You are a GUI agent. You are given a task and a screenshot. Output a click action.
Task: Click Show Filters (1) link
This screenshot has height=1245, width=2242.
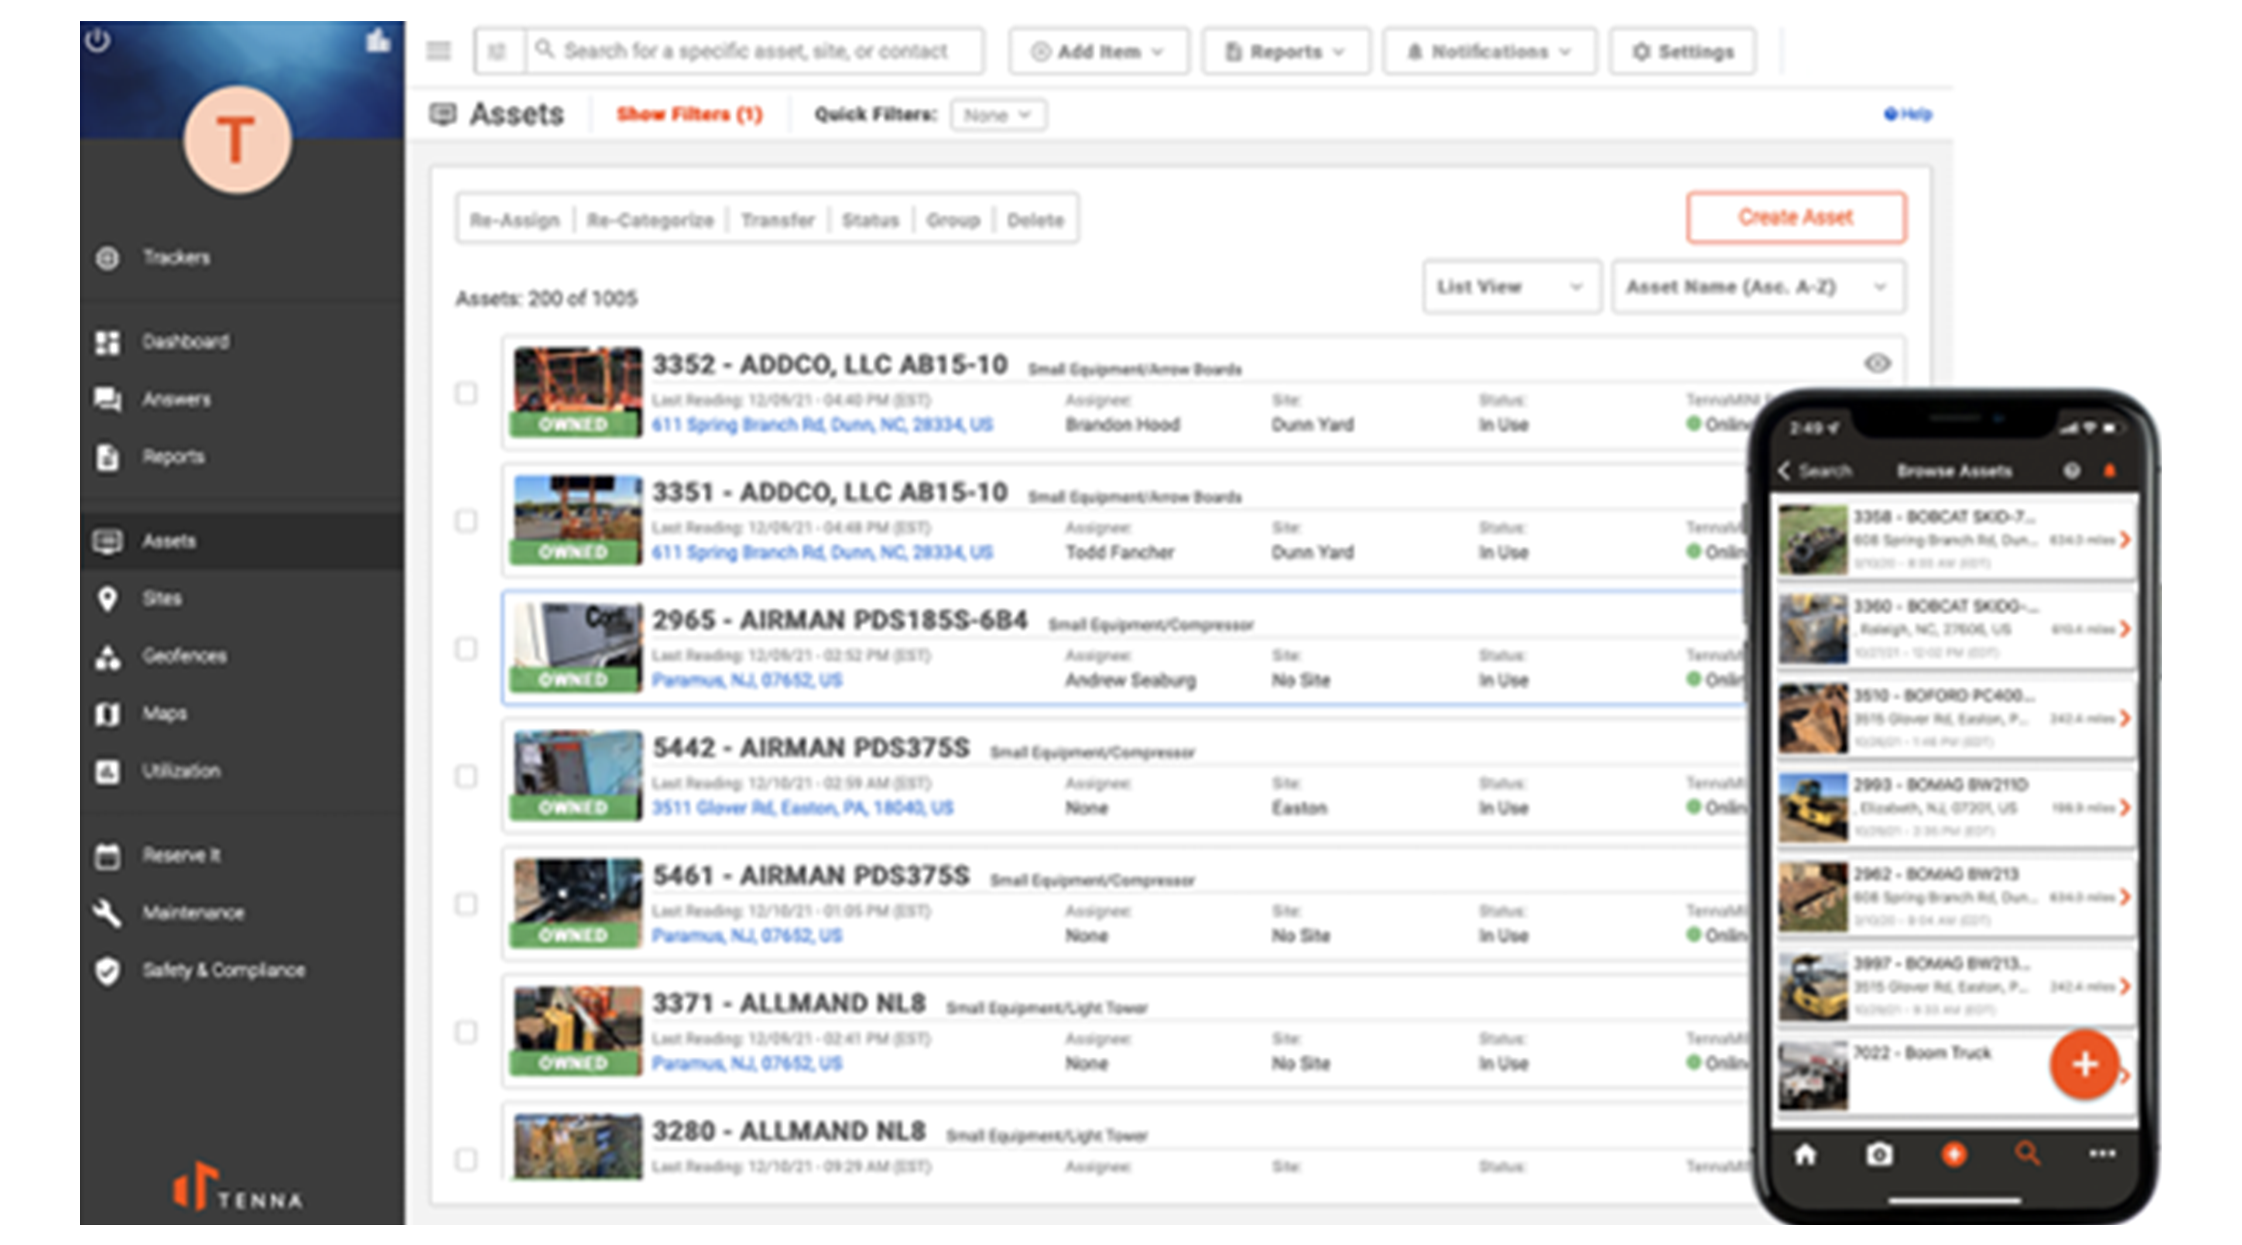[689, 114]
